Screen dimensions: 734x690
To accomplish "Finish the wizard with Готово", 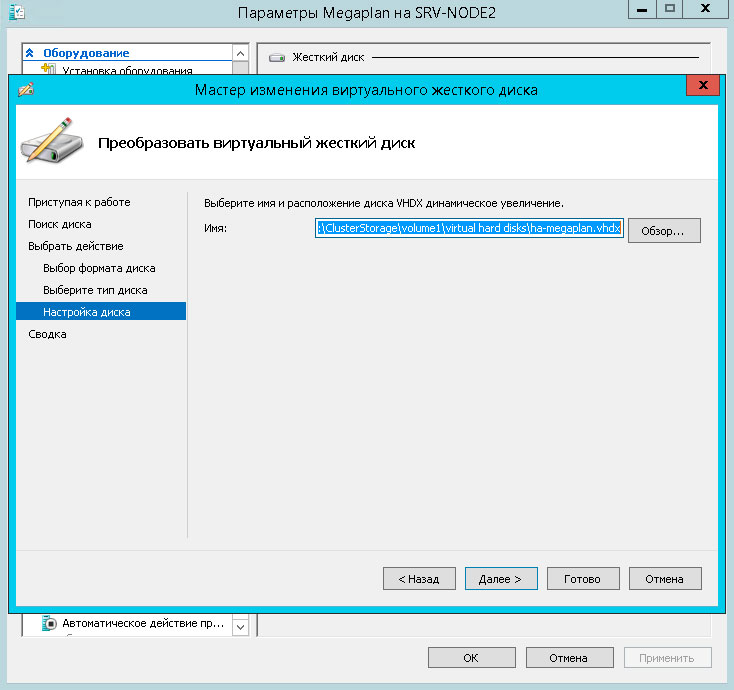I will tap(583, 579).
